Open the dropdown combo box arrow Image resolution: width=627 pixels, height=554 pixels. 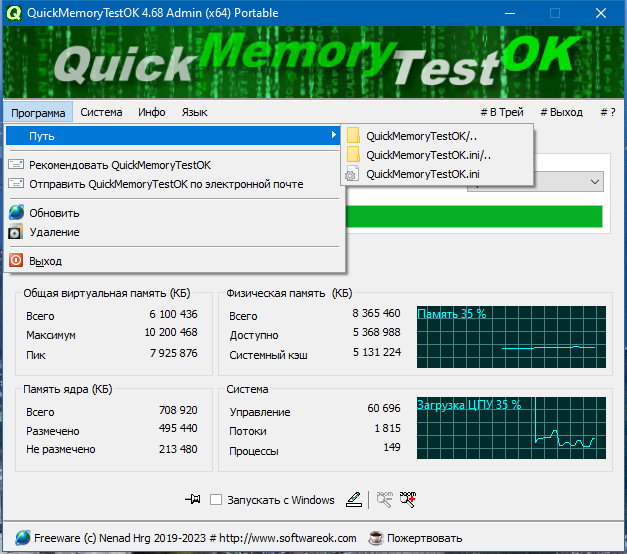595,182
